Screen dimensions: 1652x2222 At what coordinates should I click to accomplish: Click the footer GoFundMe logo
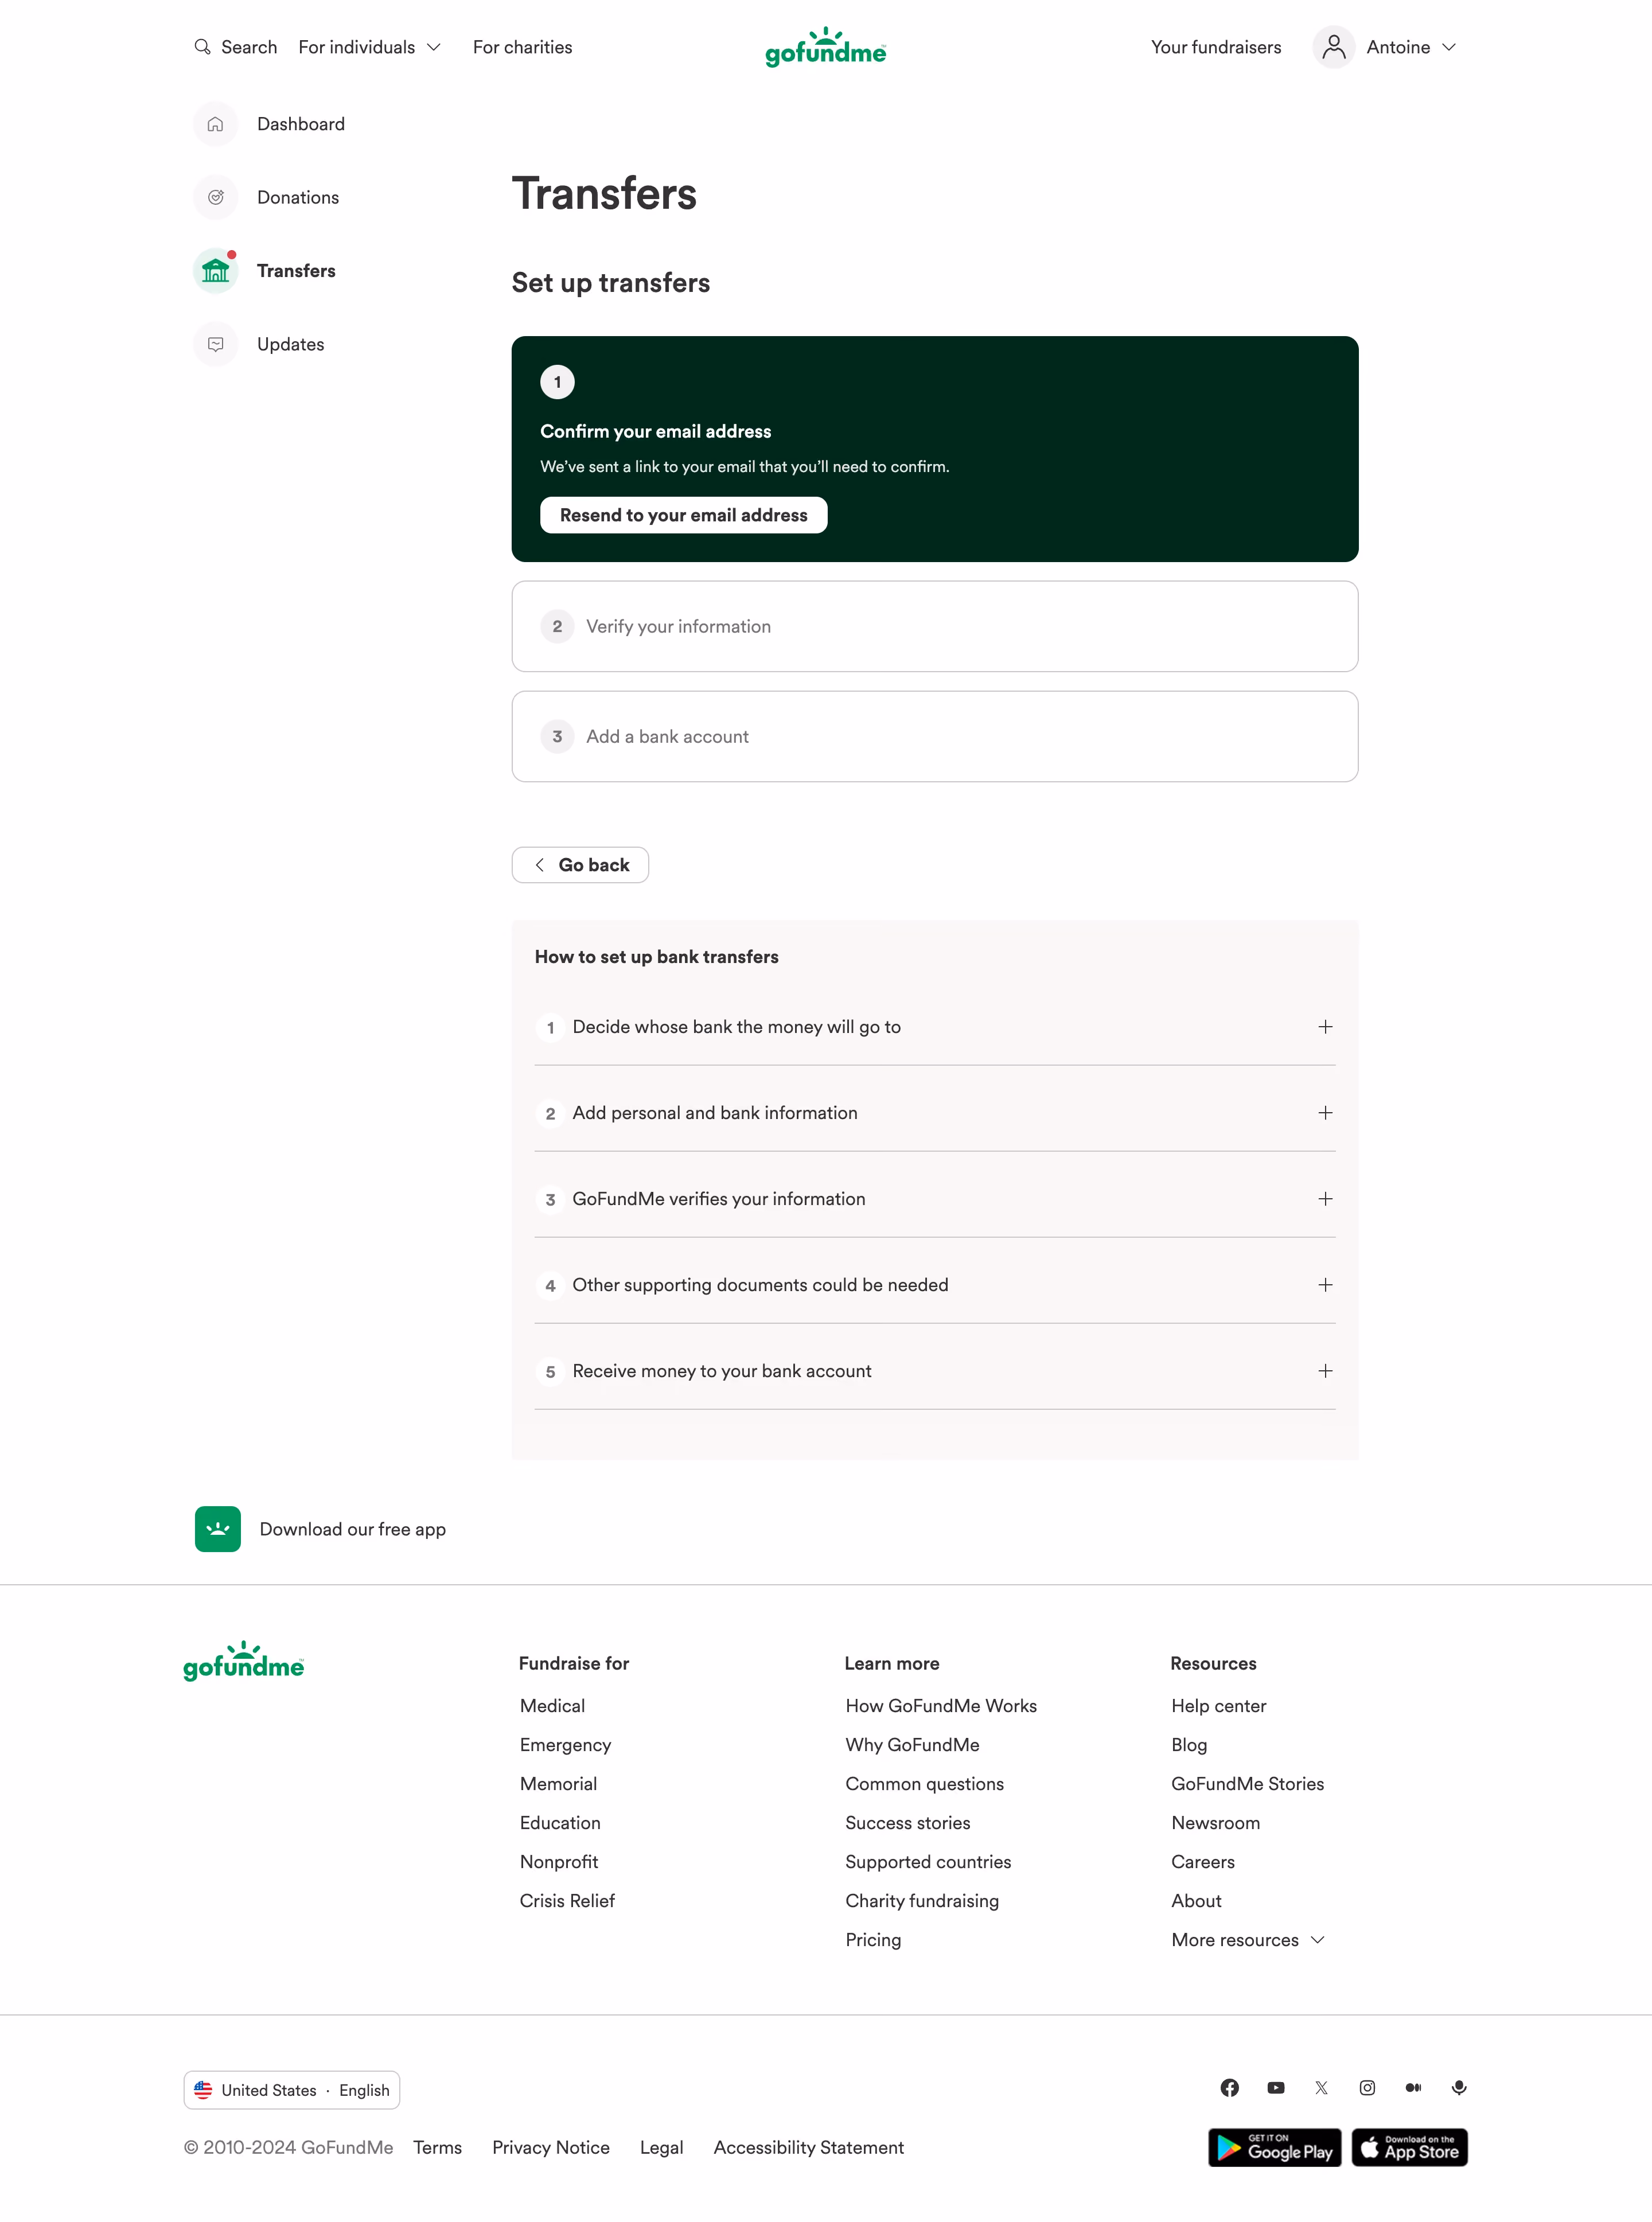tap(244, 1661)
